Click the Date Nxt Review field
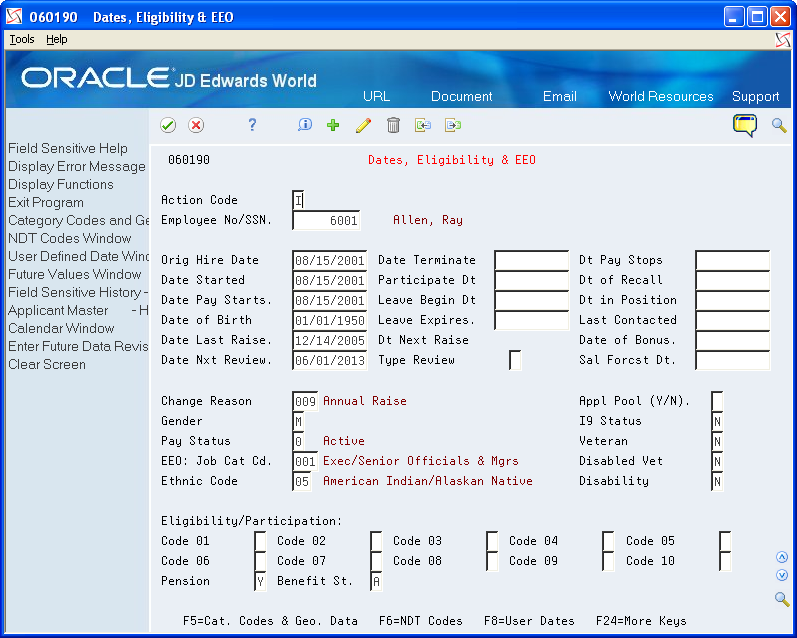The height and width of the screenshot is (638, 797). [x=329, y=360]
